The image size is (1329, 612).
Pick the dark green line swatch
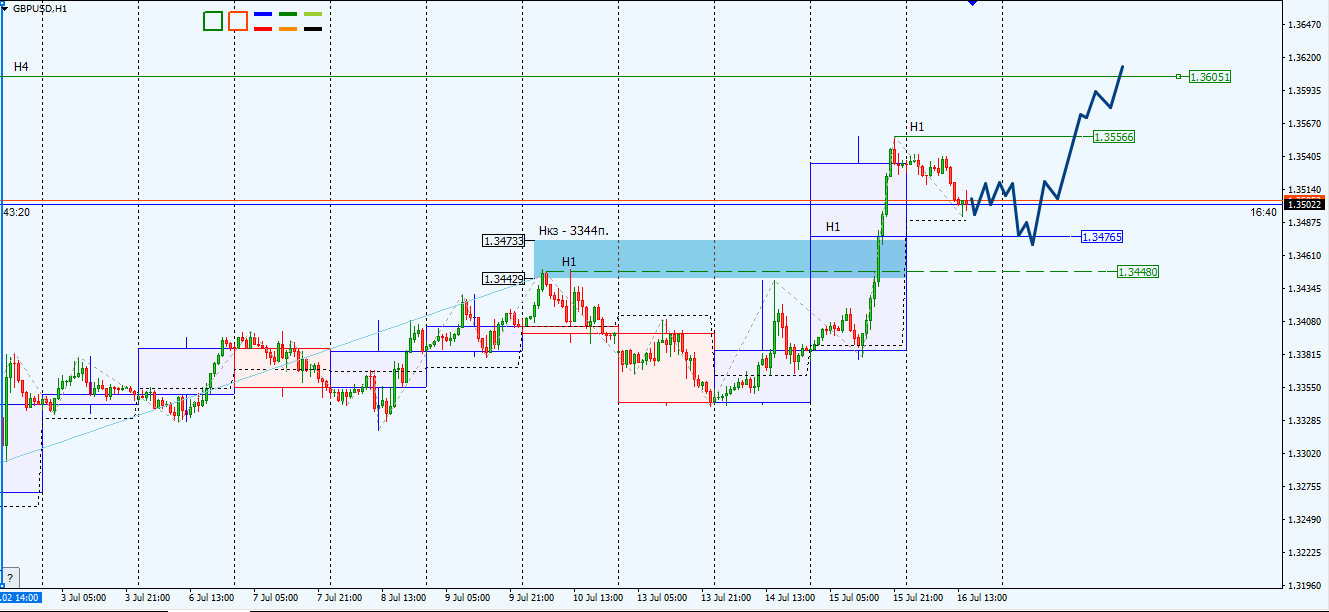point(288,15)
